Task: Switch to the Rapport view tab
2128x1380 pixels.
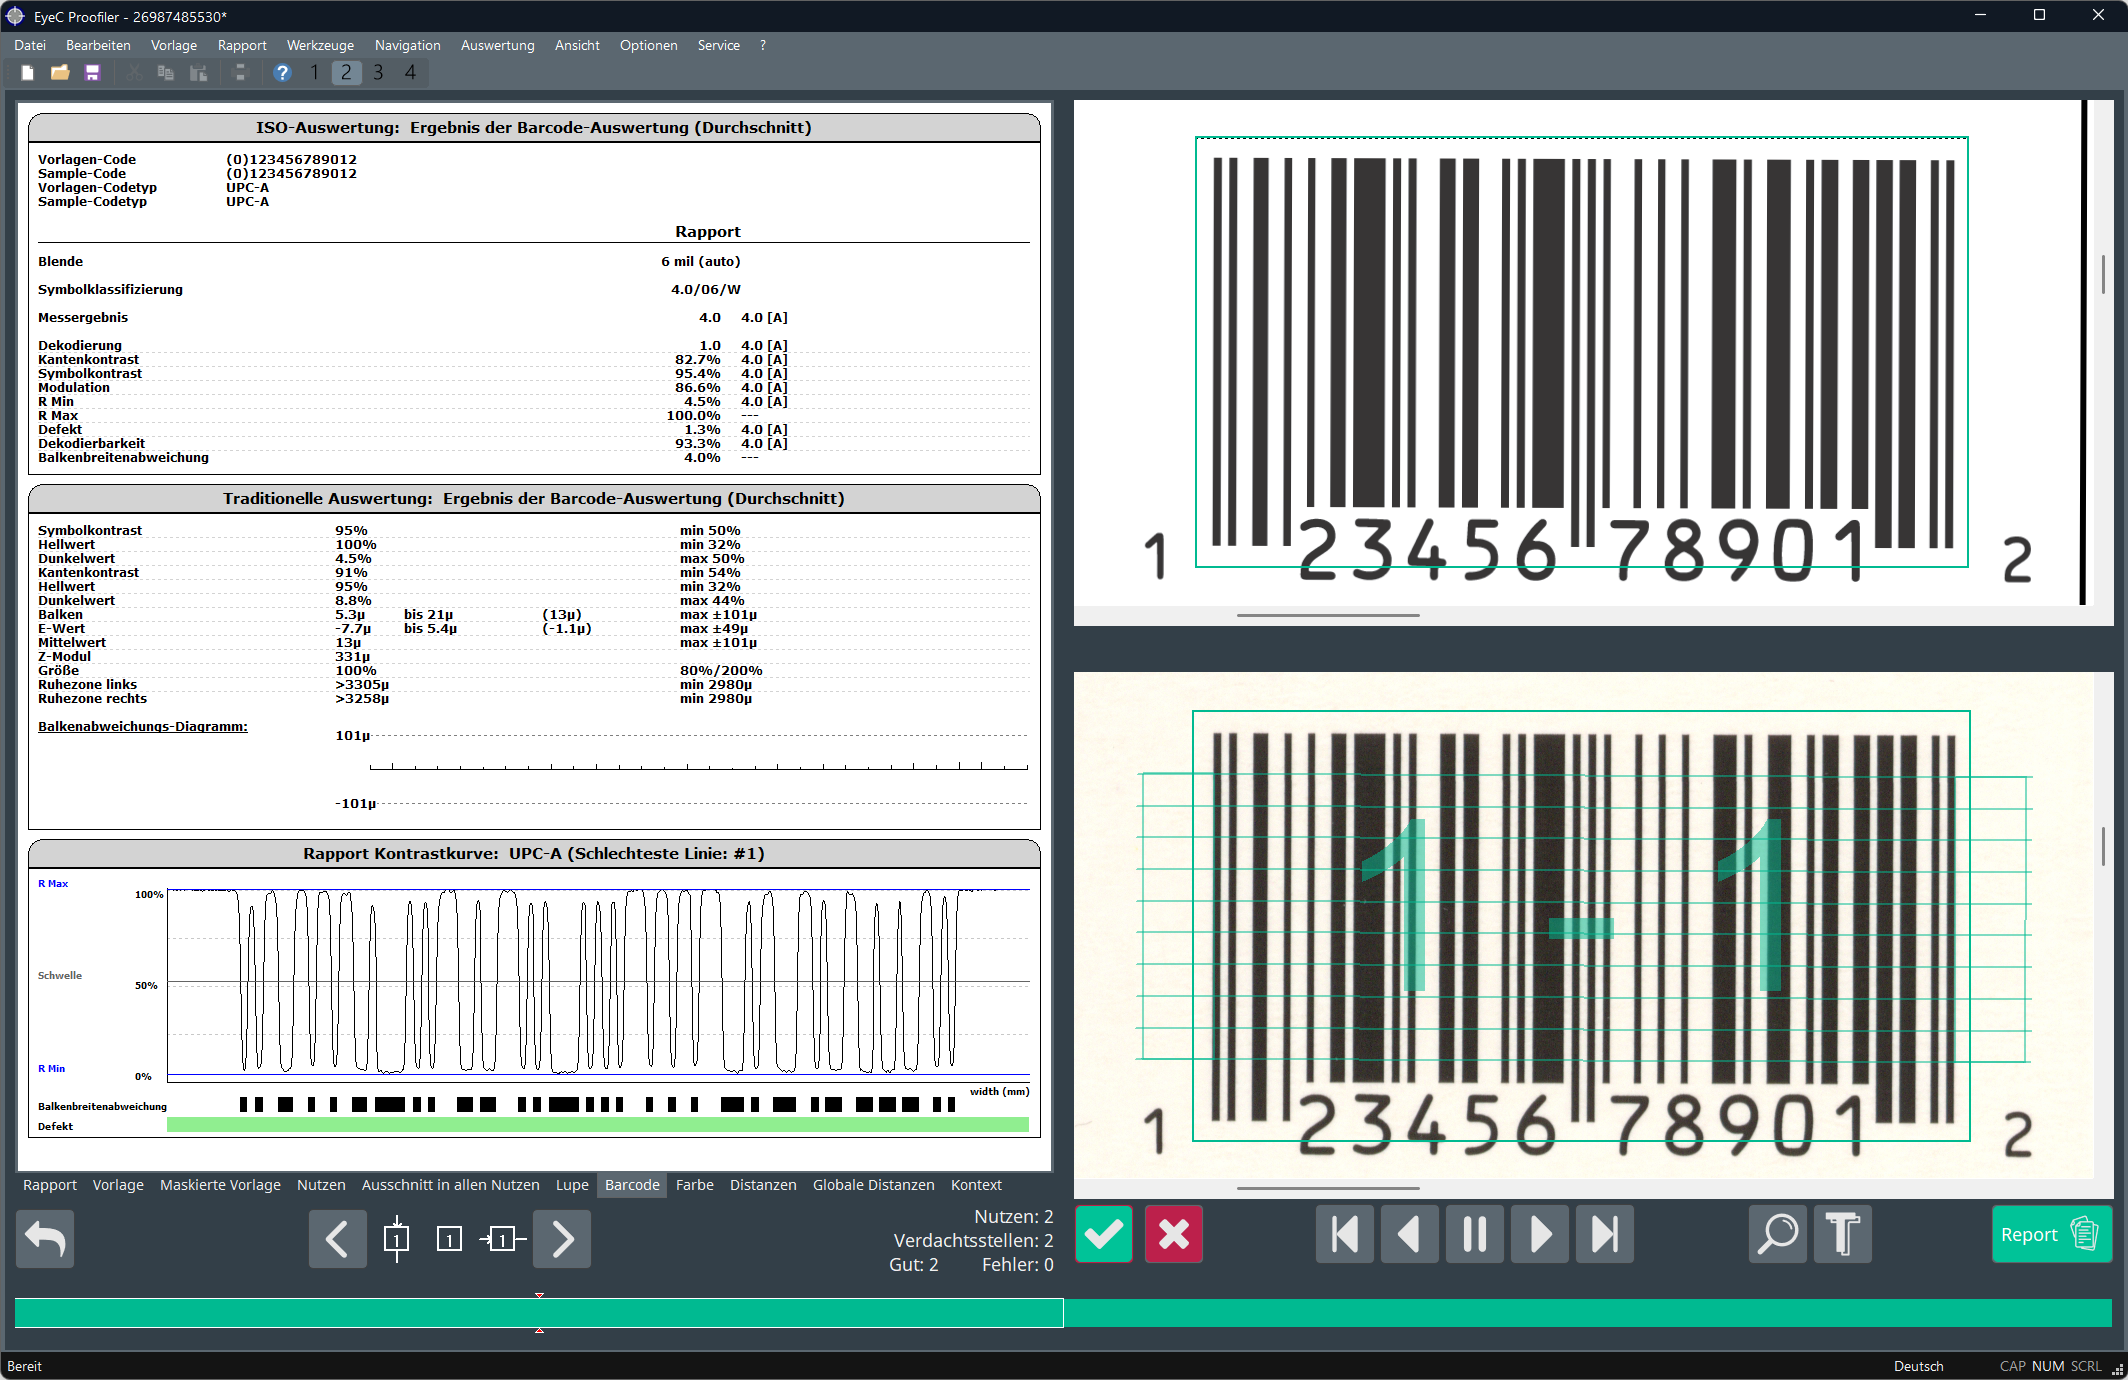Action: [x=50, y=1185]
